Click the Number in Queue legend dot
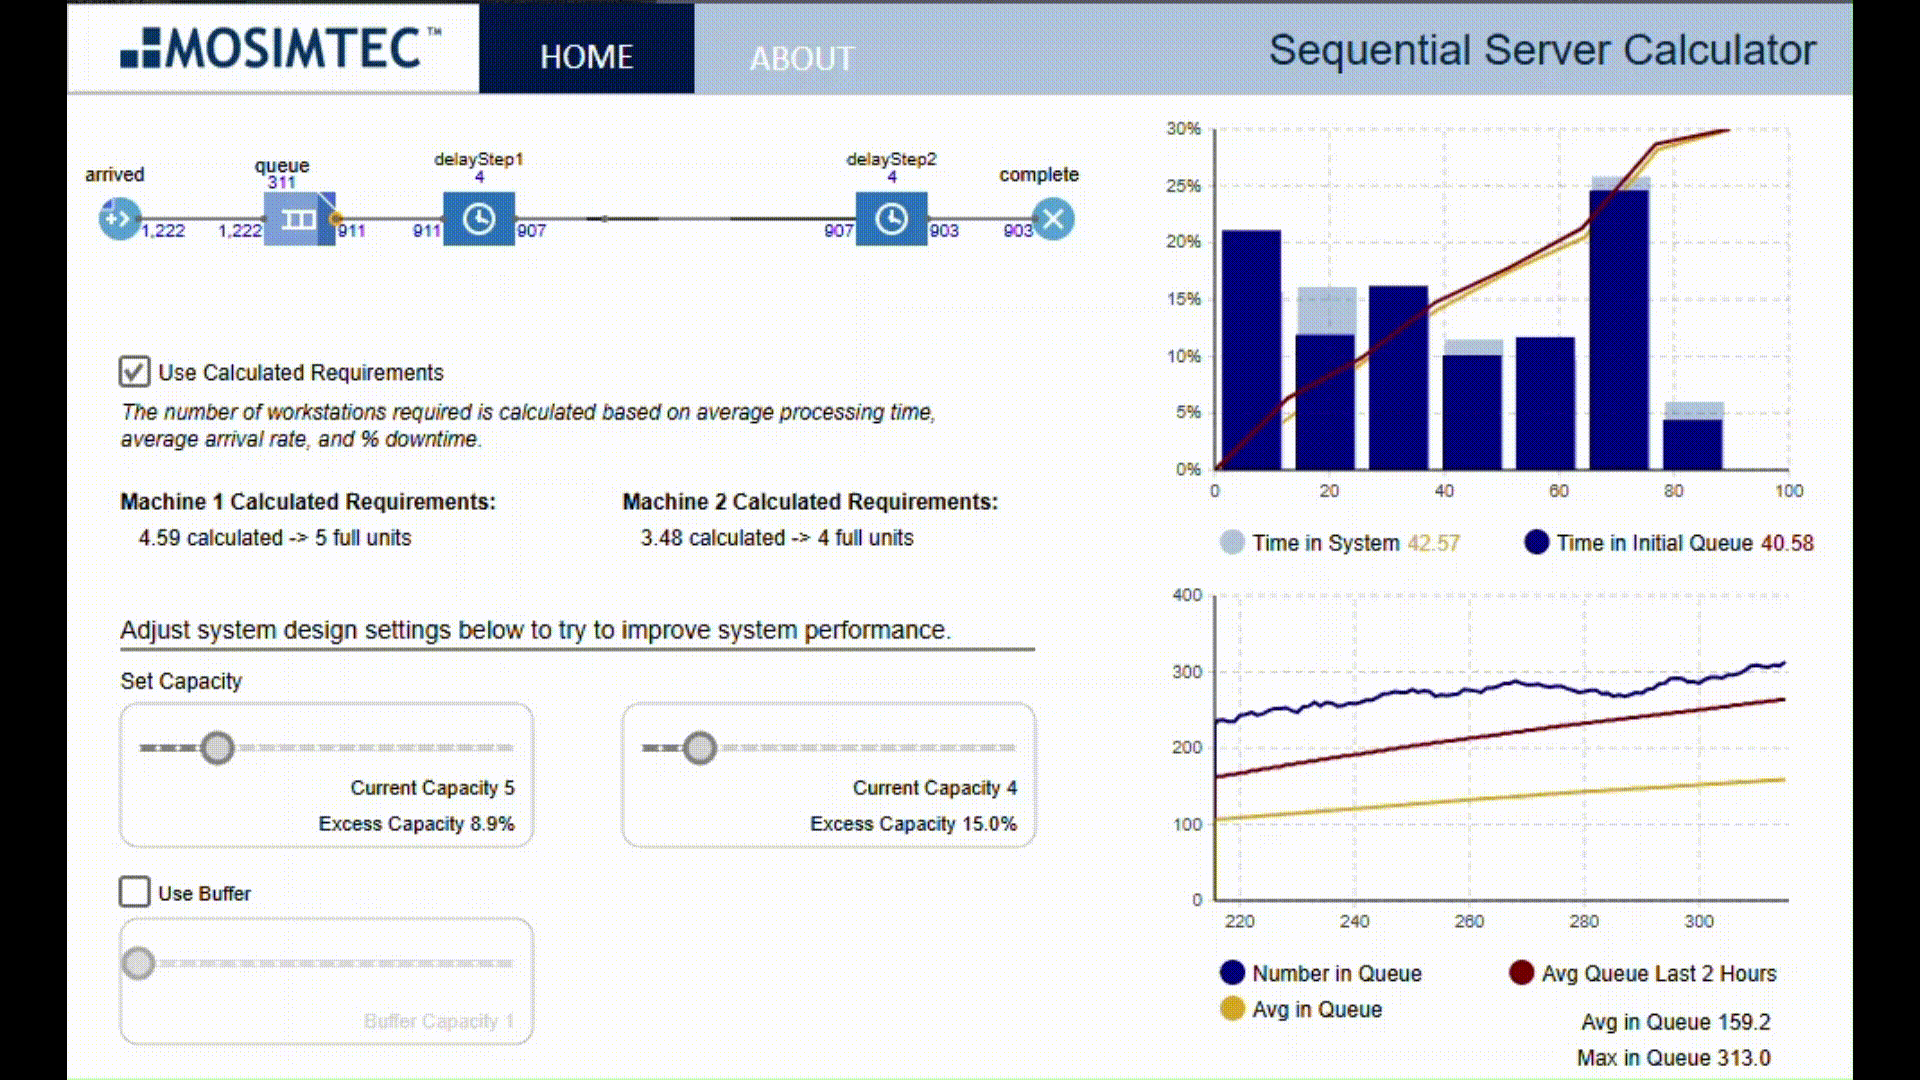Viewport: 1920px width, 1080px height. [x=1232, y=973]
